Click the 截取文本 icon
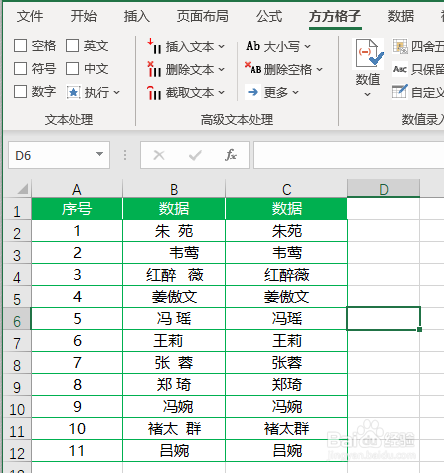This screenshot has height=473, width=444. click(x=155, y=92)
